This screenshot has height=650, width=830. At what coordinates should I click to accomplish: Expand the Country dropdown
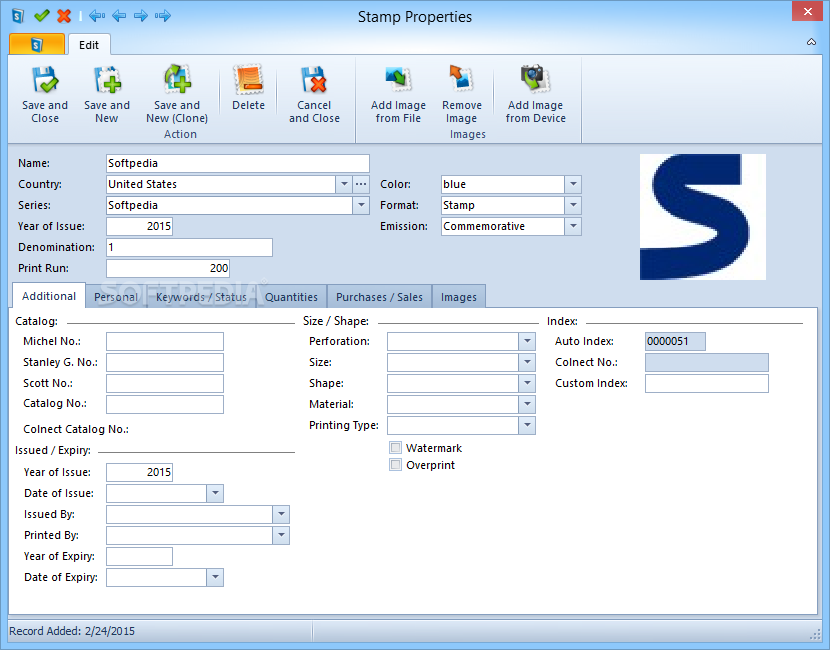pos(344,184)
